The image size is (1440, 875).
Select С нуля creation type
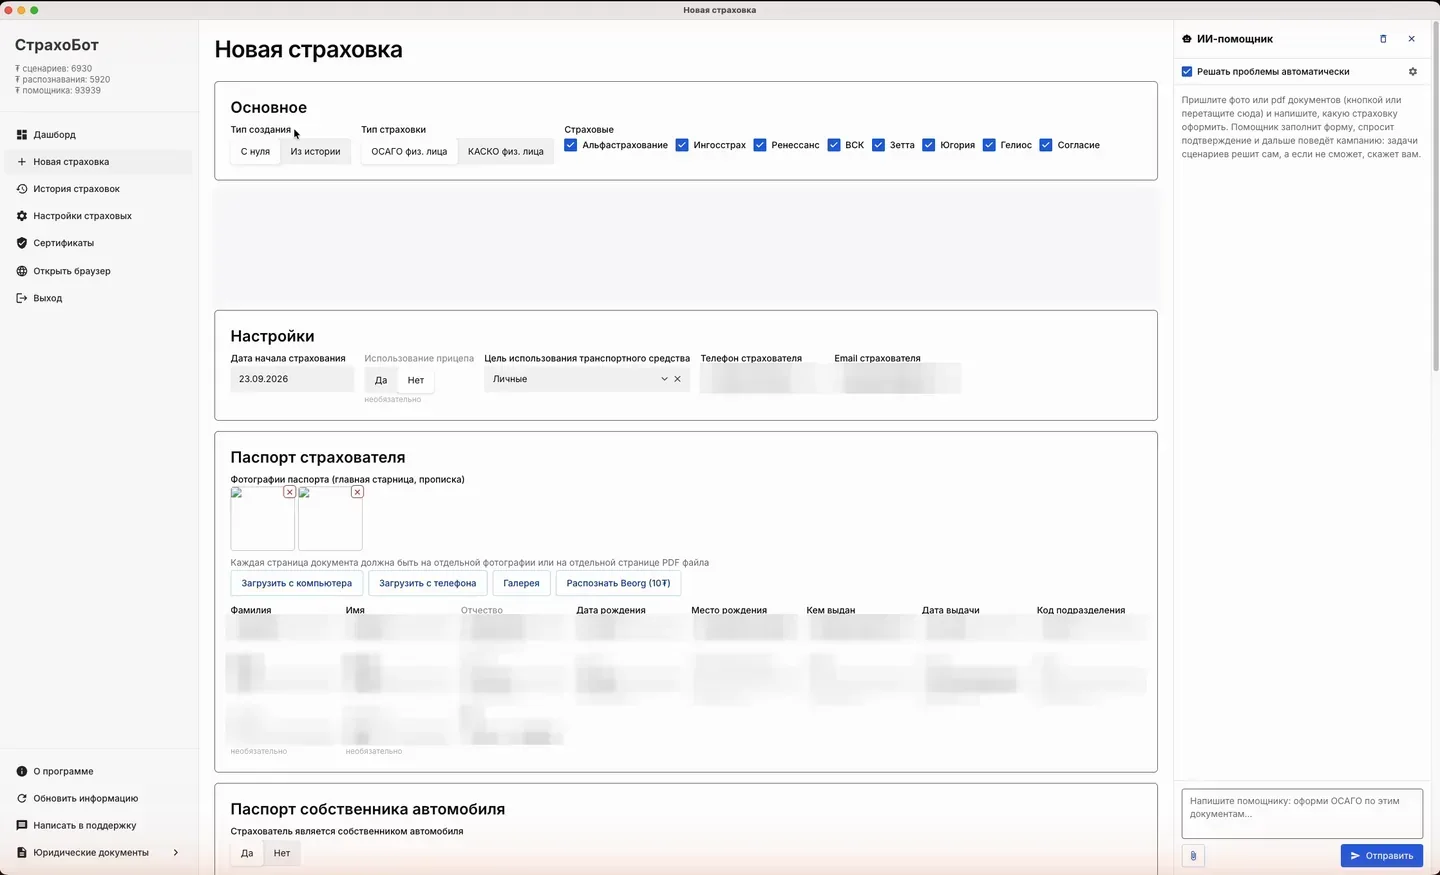tap(255, 152)
